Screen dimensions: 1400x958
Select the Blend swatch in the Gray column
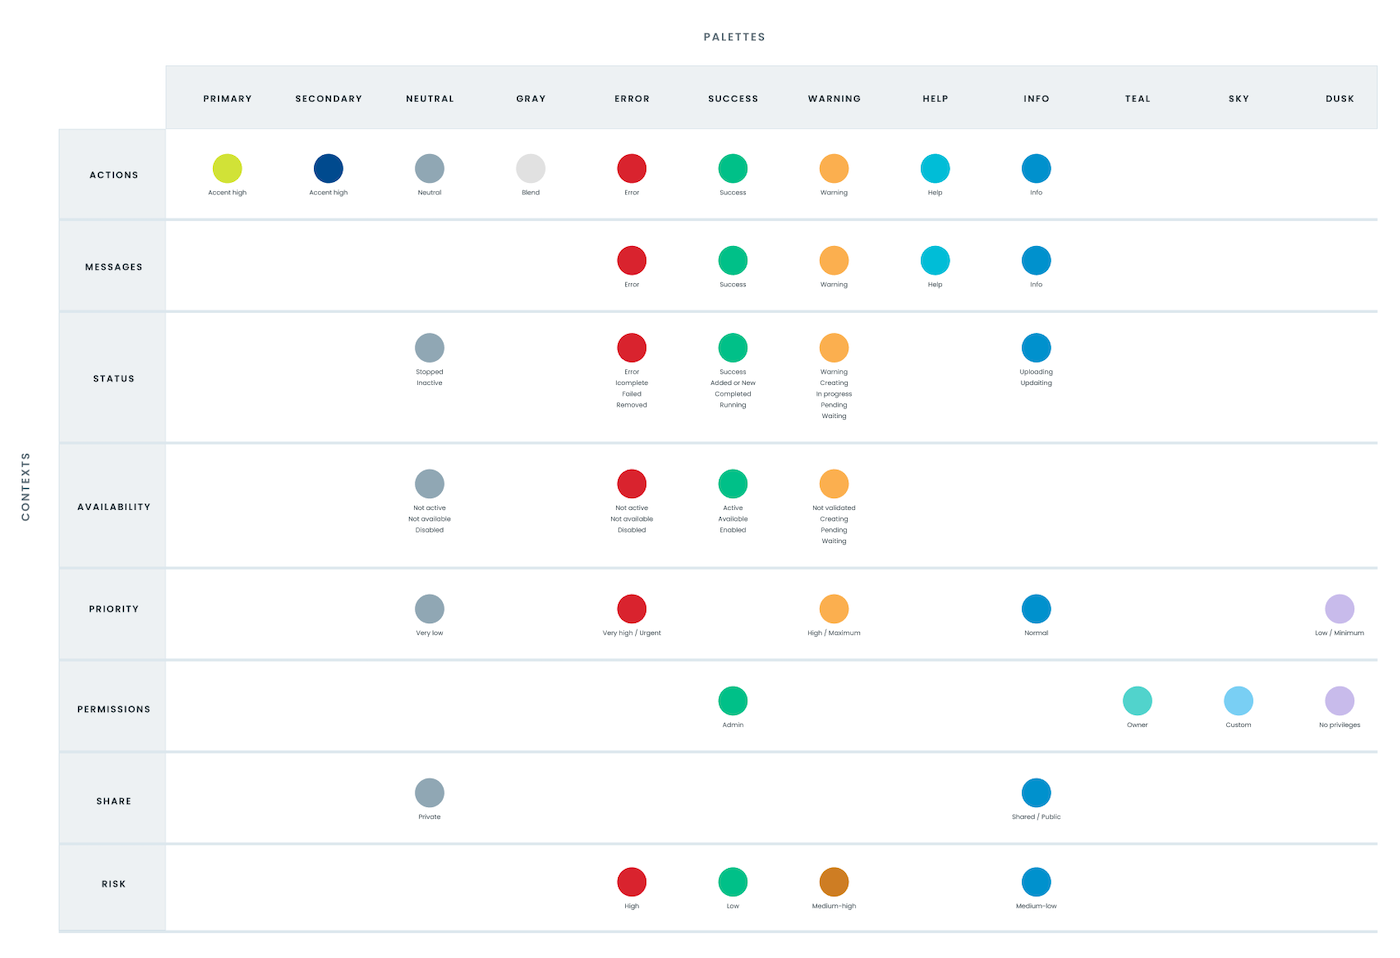(530, 168)
